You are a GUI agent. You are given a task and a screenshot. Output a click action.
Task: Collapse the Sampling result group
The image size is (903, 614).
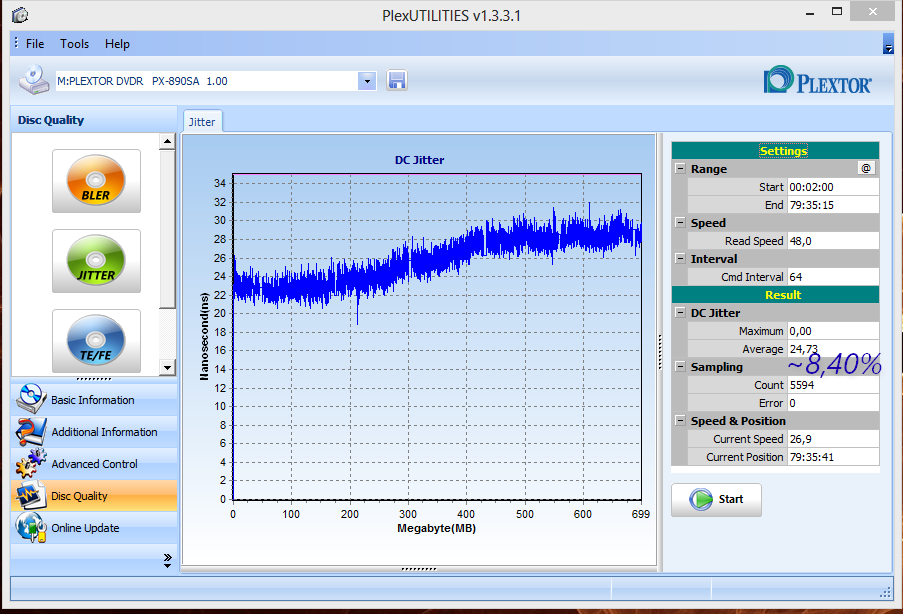coord(680,366)
